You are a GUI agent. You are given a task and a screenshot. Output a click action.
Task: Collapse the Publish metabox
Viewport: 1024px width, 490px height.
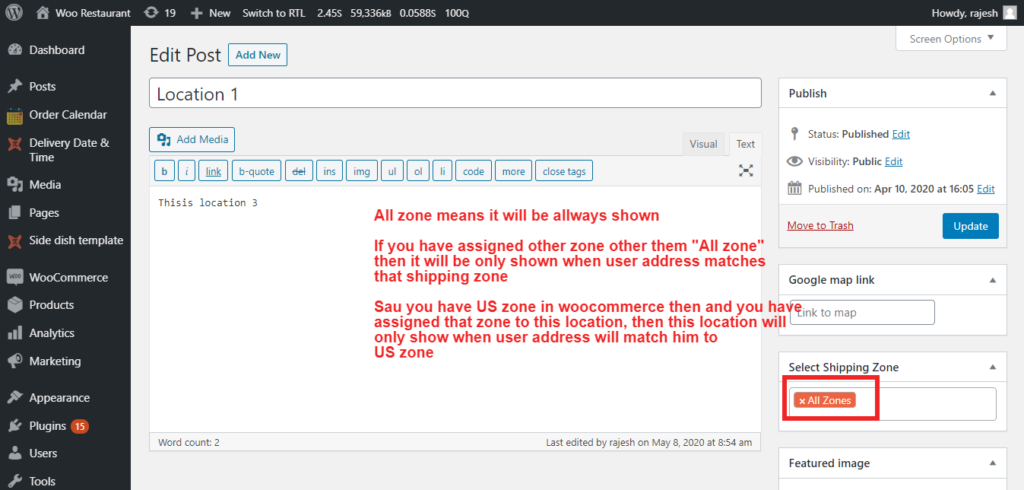(992, 93)
